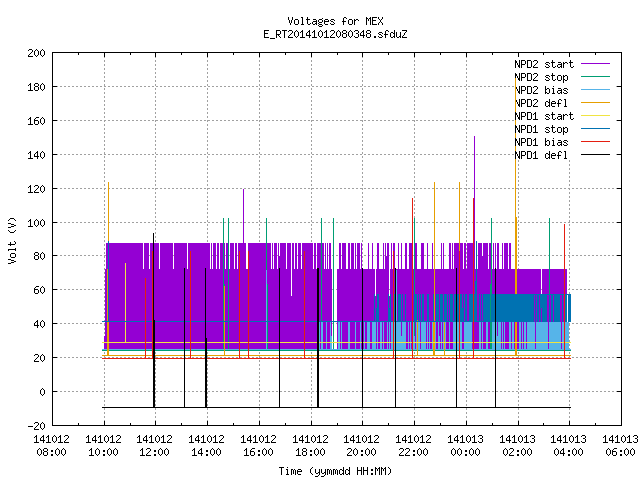Click the y-axis tick value 180
Image resolution: width=640 pixels, height=480 pixels.
[x=36, y=87]
